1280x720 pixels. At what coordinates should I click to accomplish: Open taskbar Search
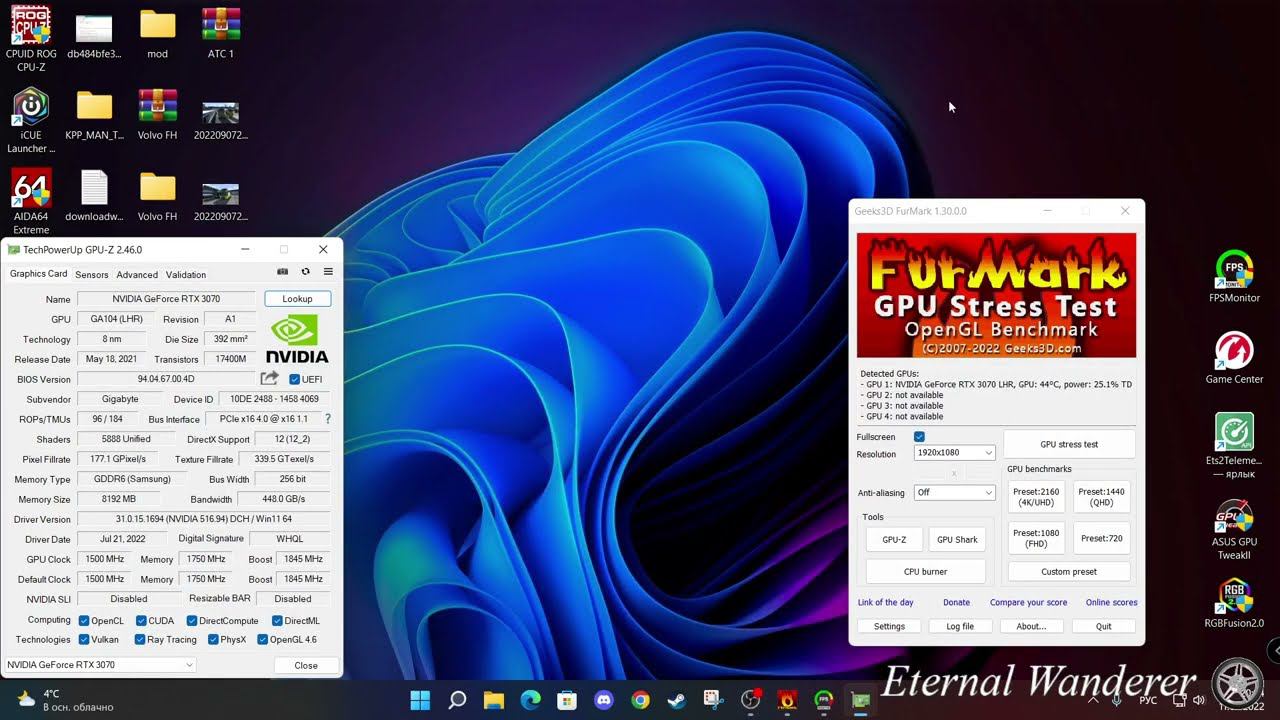457,700
